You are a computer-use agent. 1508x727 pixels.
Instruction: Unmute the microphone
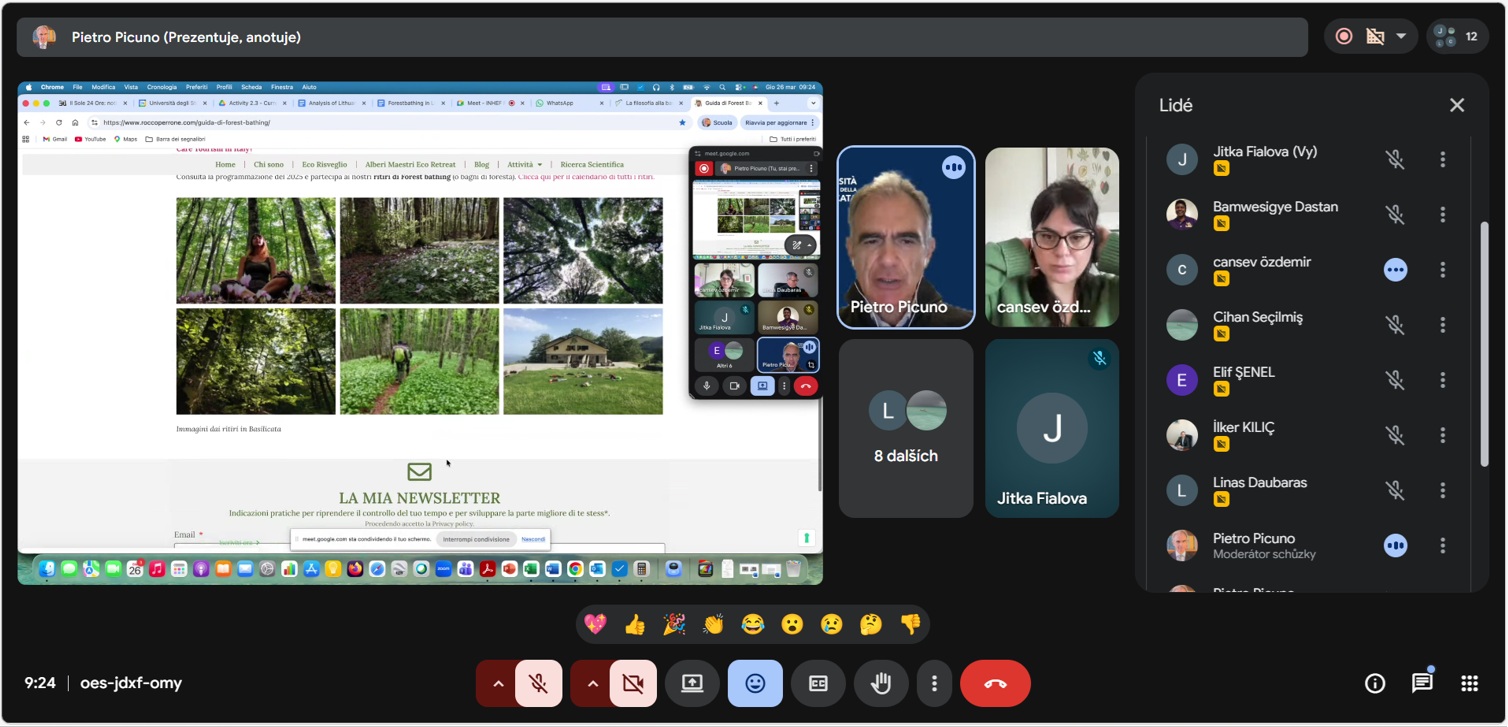point(538,684)
